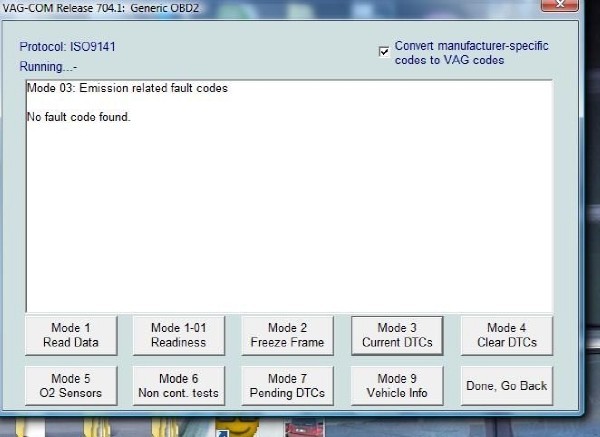Viewport: 600px width, 437px height.
Task: Toggle convert manufacturer-specific codes checkbox
Action: tap(384, 51)
